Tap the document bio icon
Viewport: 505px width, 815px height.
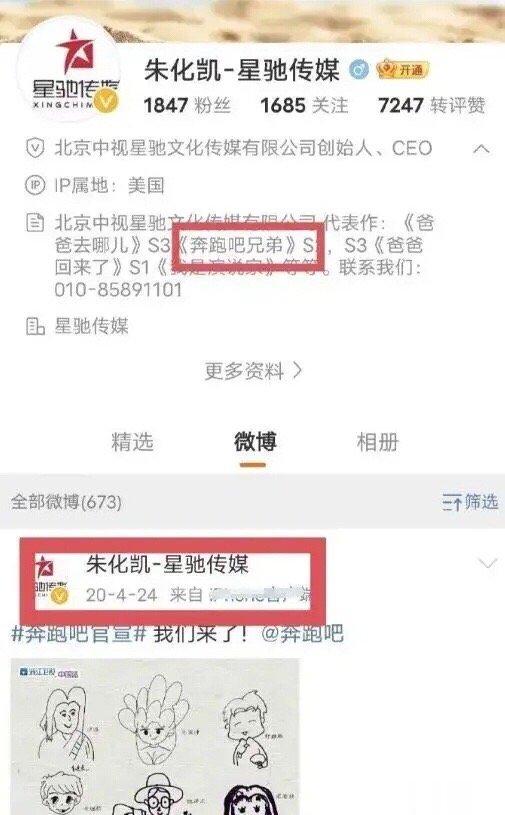click(35, 223)
